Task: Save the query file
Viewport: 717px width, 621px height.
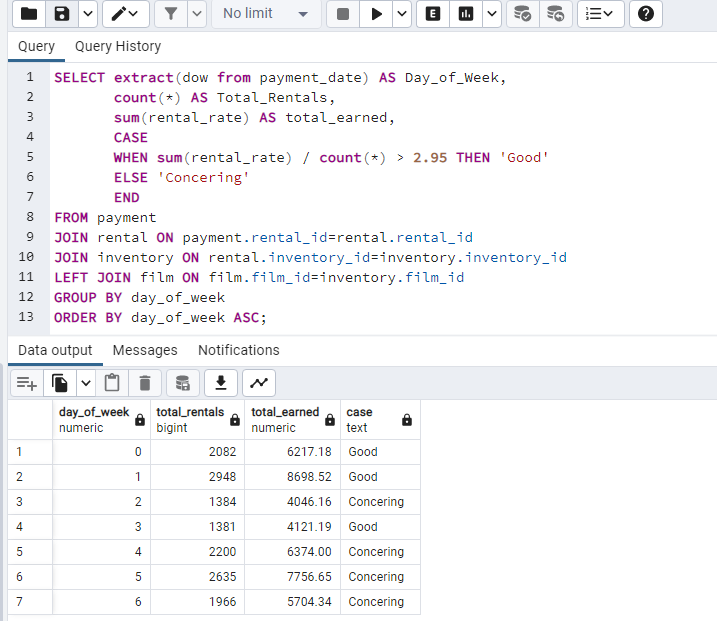Action: [62, 14]
